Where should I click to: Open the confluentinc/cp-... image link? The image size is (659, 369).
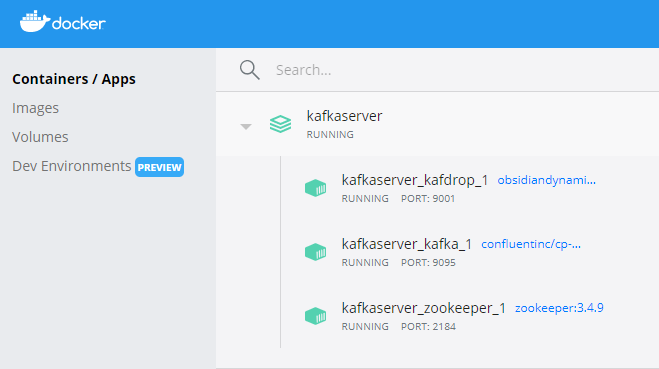pos(531,244)
